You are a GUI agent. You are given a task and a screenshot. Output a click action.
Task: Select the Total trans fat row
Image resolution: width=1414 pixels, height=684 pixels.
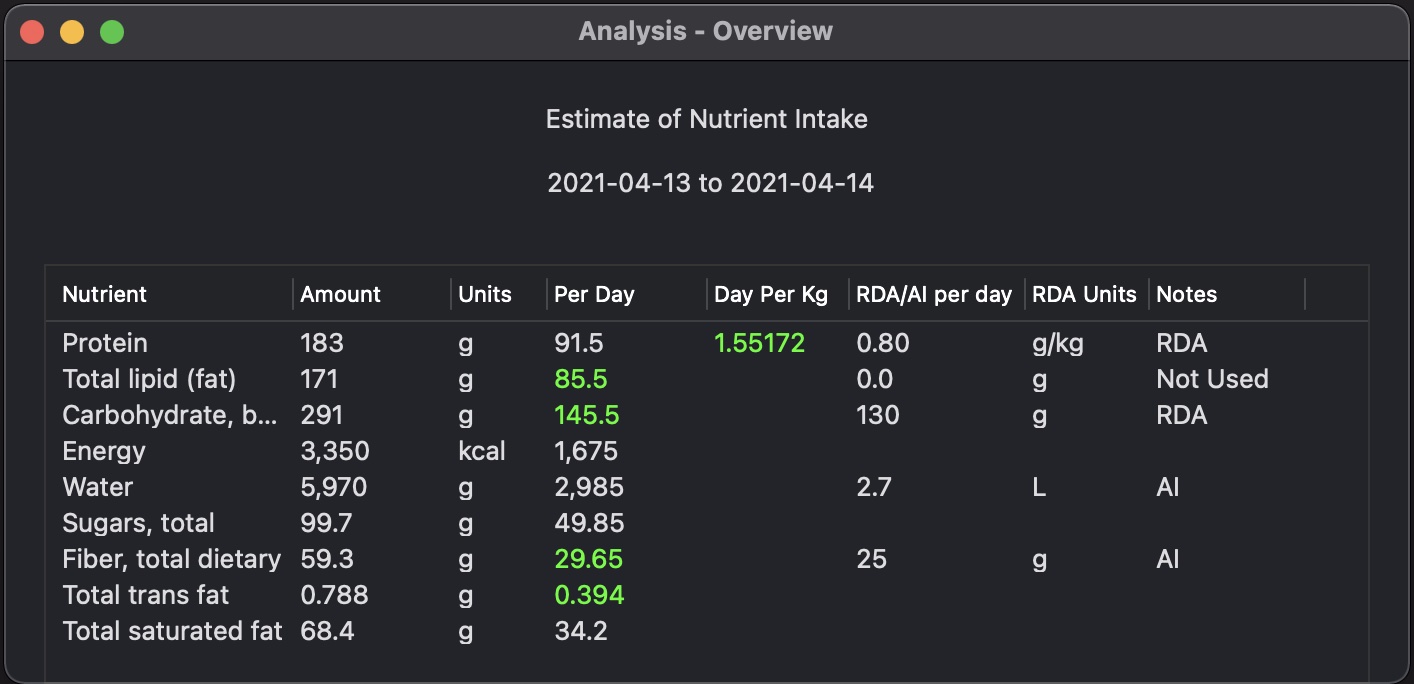pyautogui.click(x=146, y=595)
